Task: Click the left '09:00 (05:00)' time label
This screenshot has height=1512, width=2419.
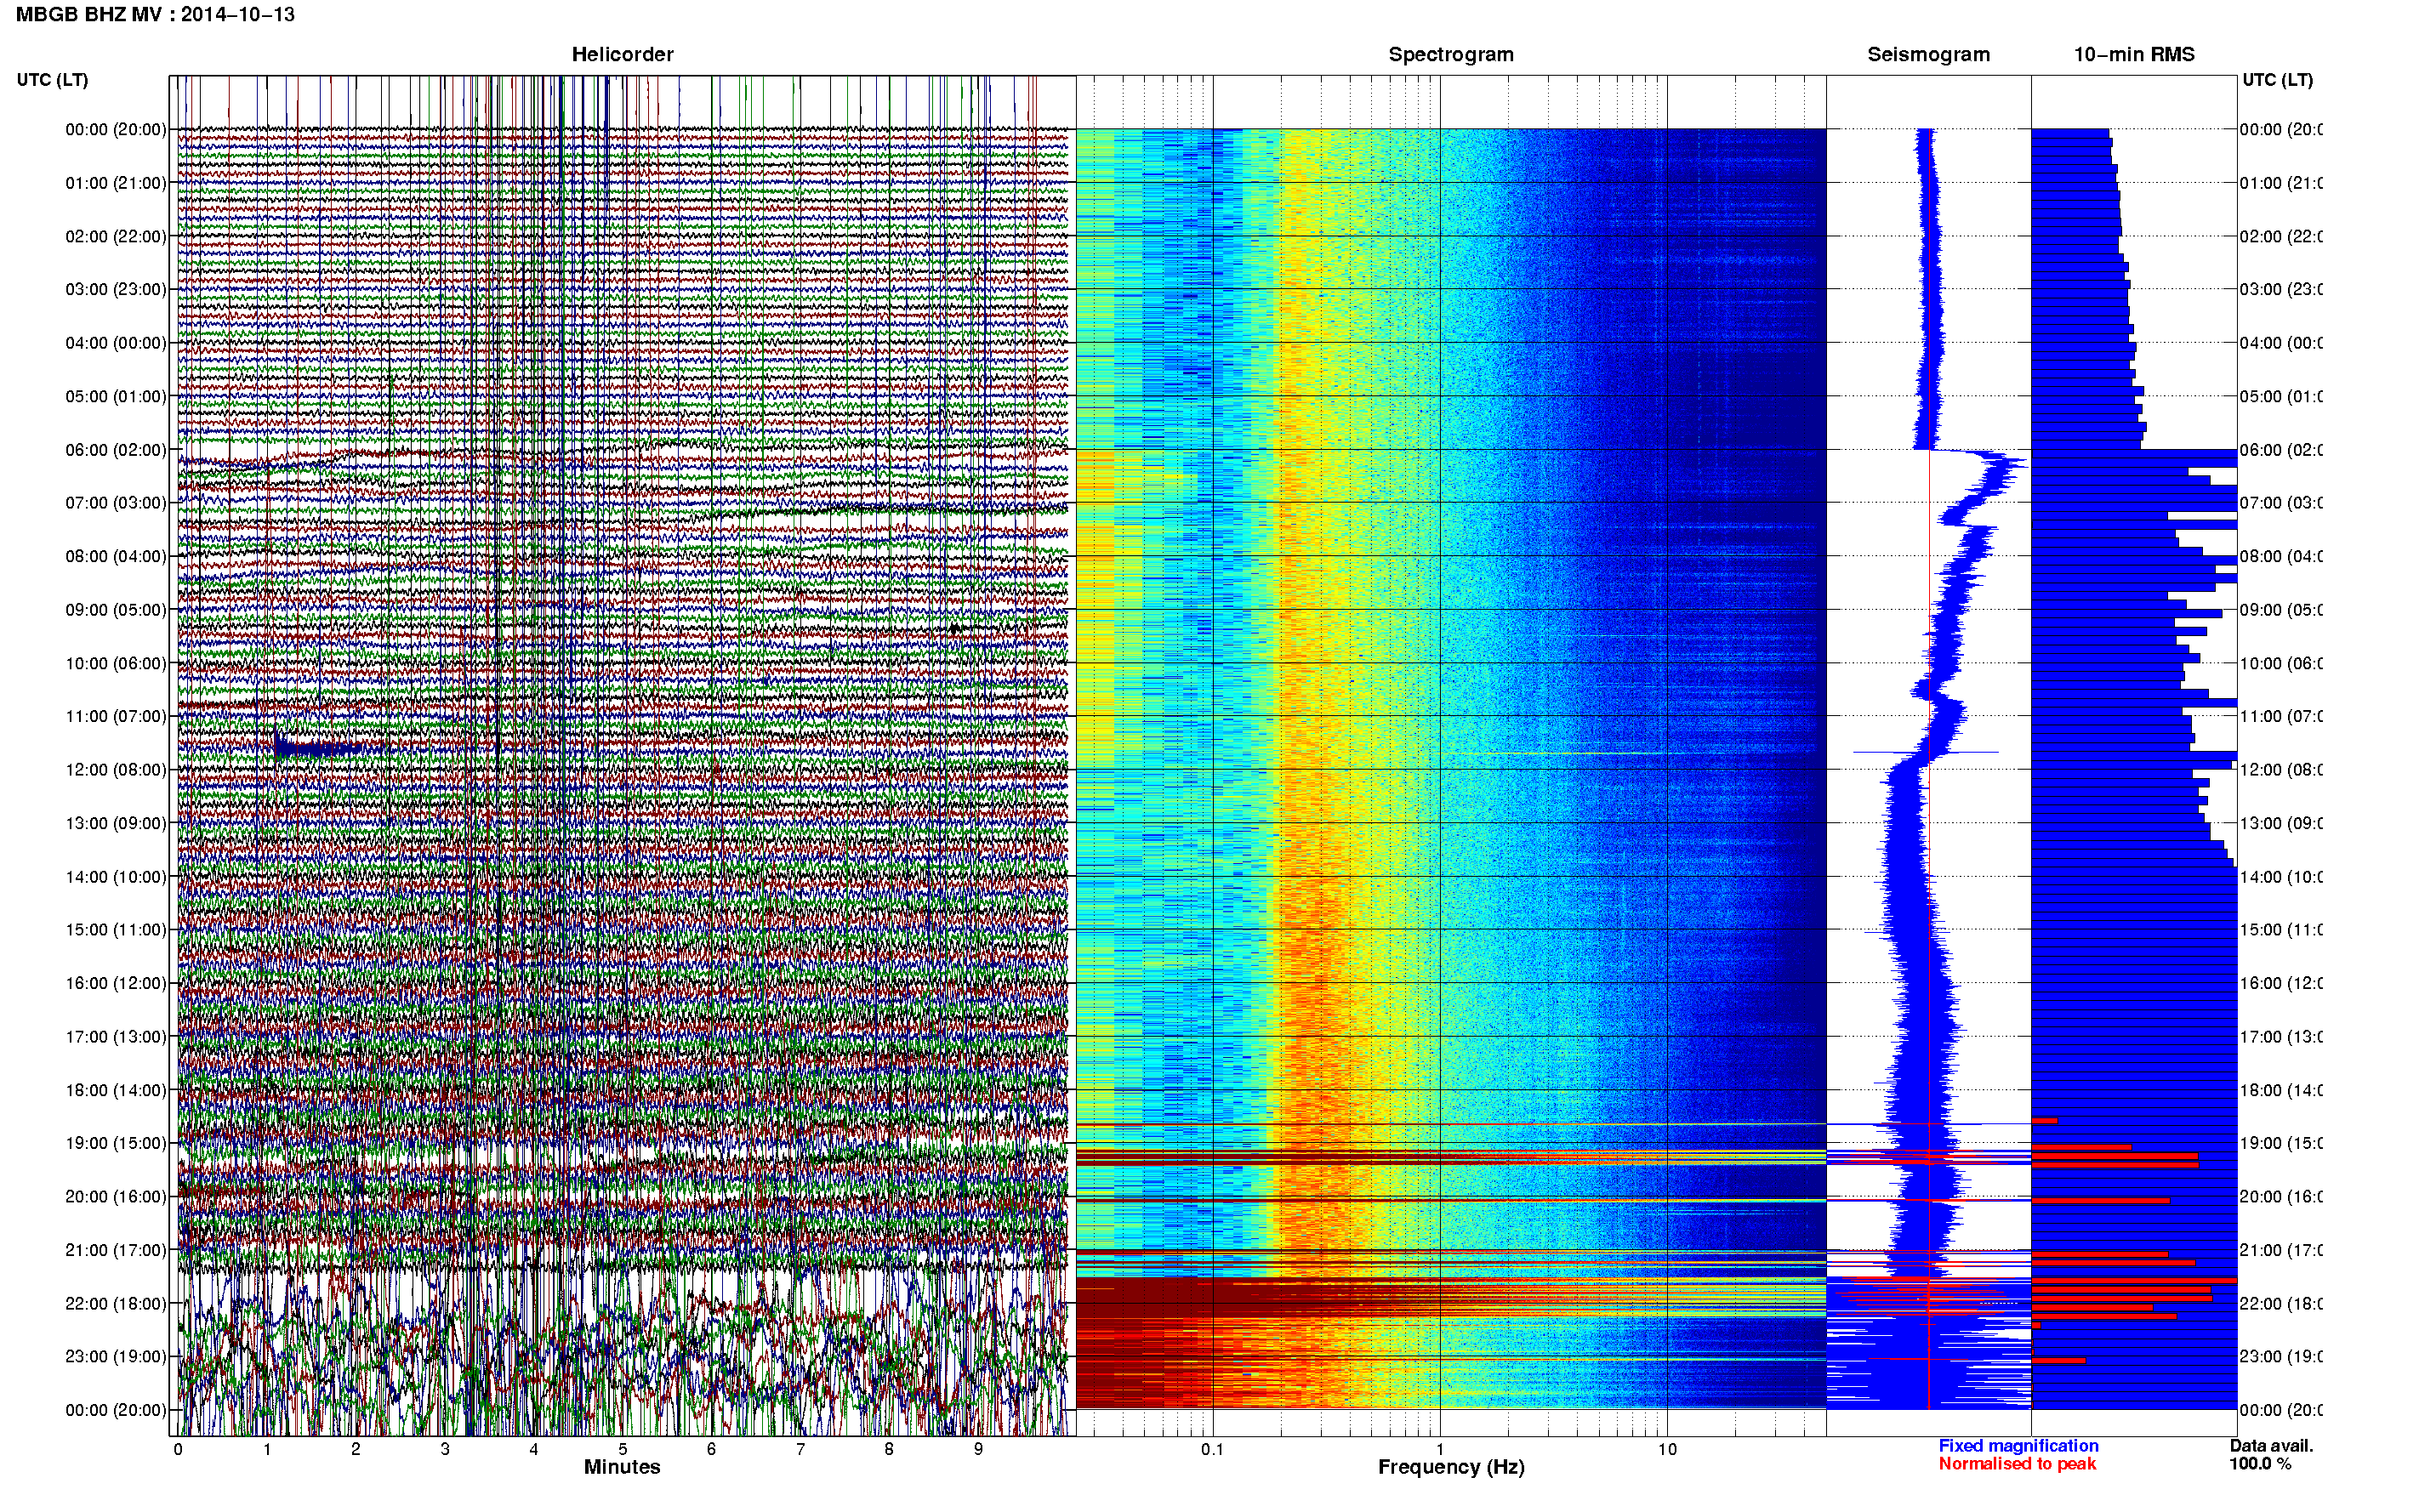Action: 116,610
